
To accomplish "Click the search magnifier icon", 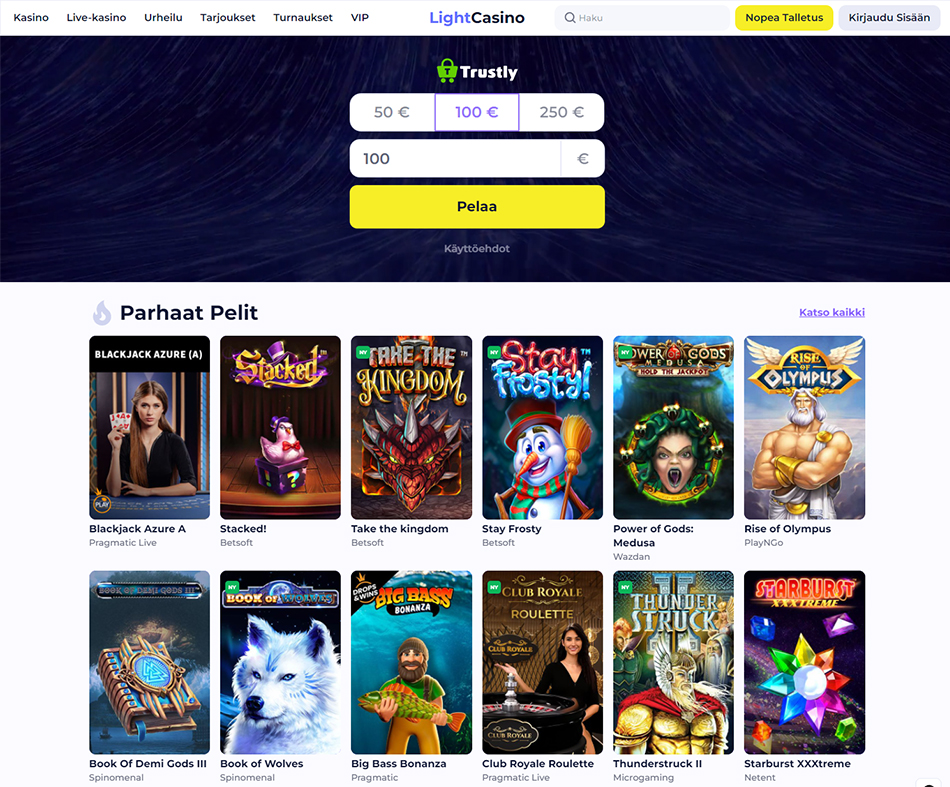I will 570,18.
